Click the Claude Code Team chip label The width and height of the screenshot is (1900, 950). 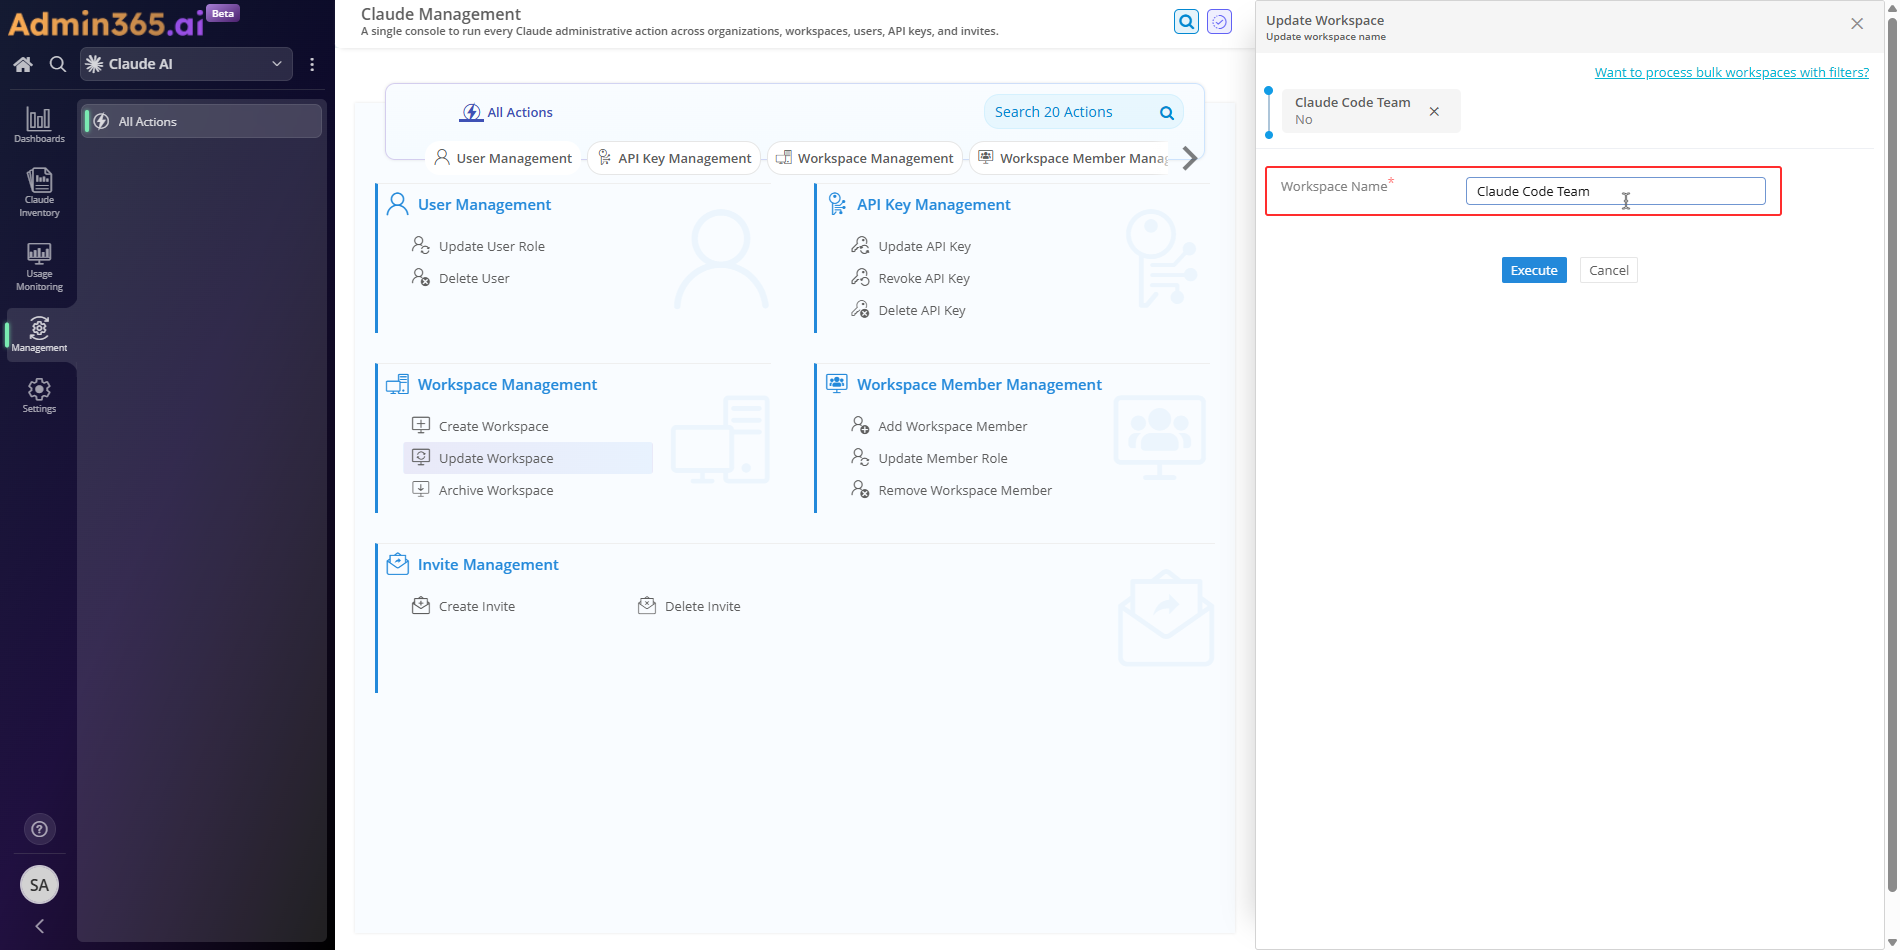[x=1352, y=102]
